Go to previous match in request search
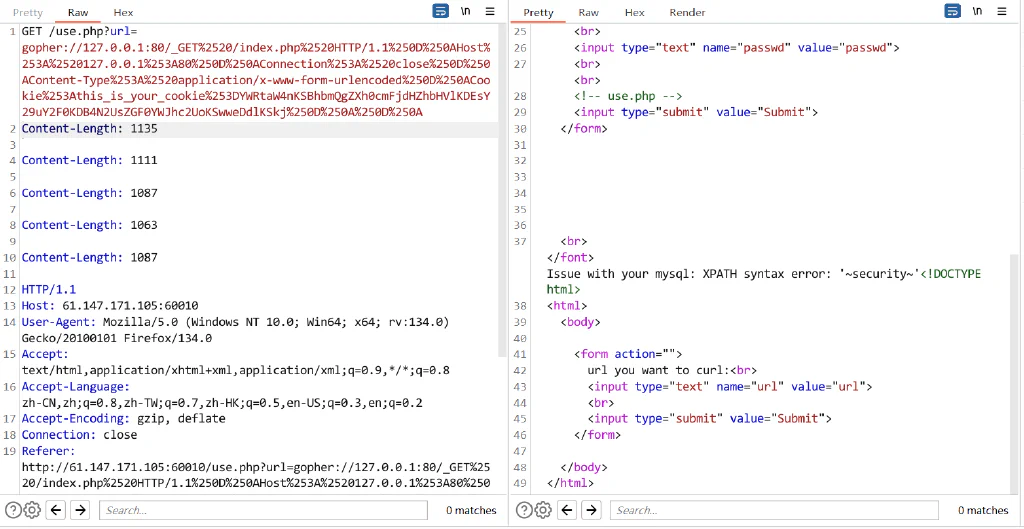Viewport: 1024px width, 529px height. tap(56, 510)
